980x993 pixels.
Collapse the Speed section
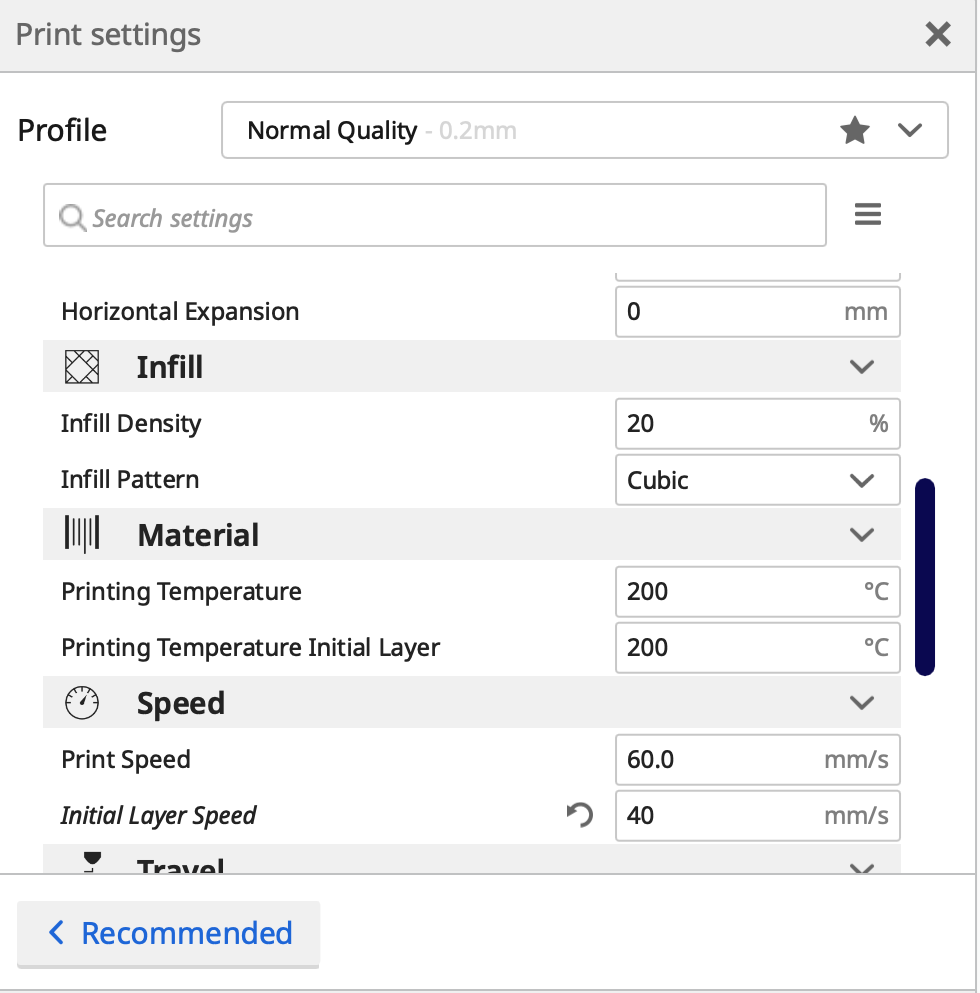click(x=861, y=702)
